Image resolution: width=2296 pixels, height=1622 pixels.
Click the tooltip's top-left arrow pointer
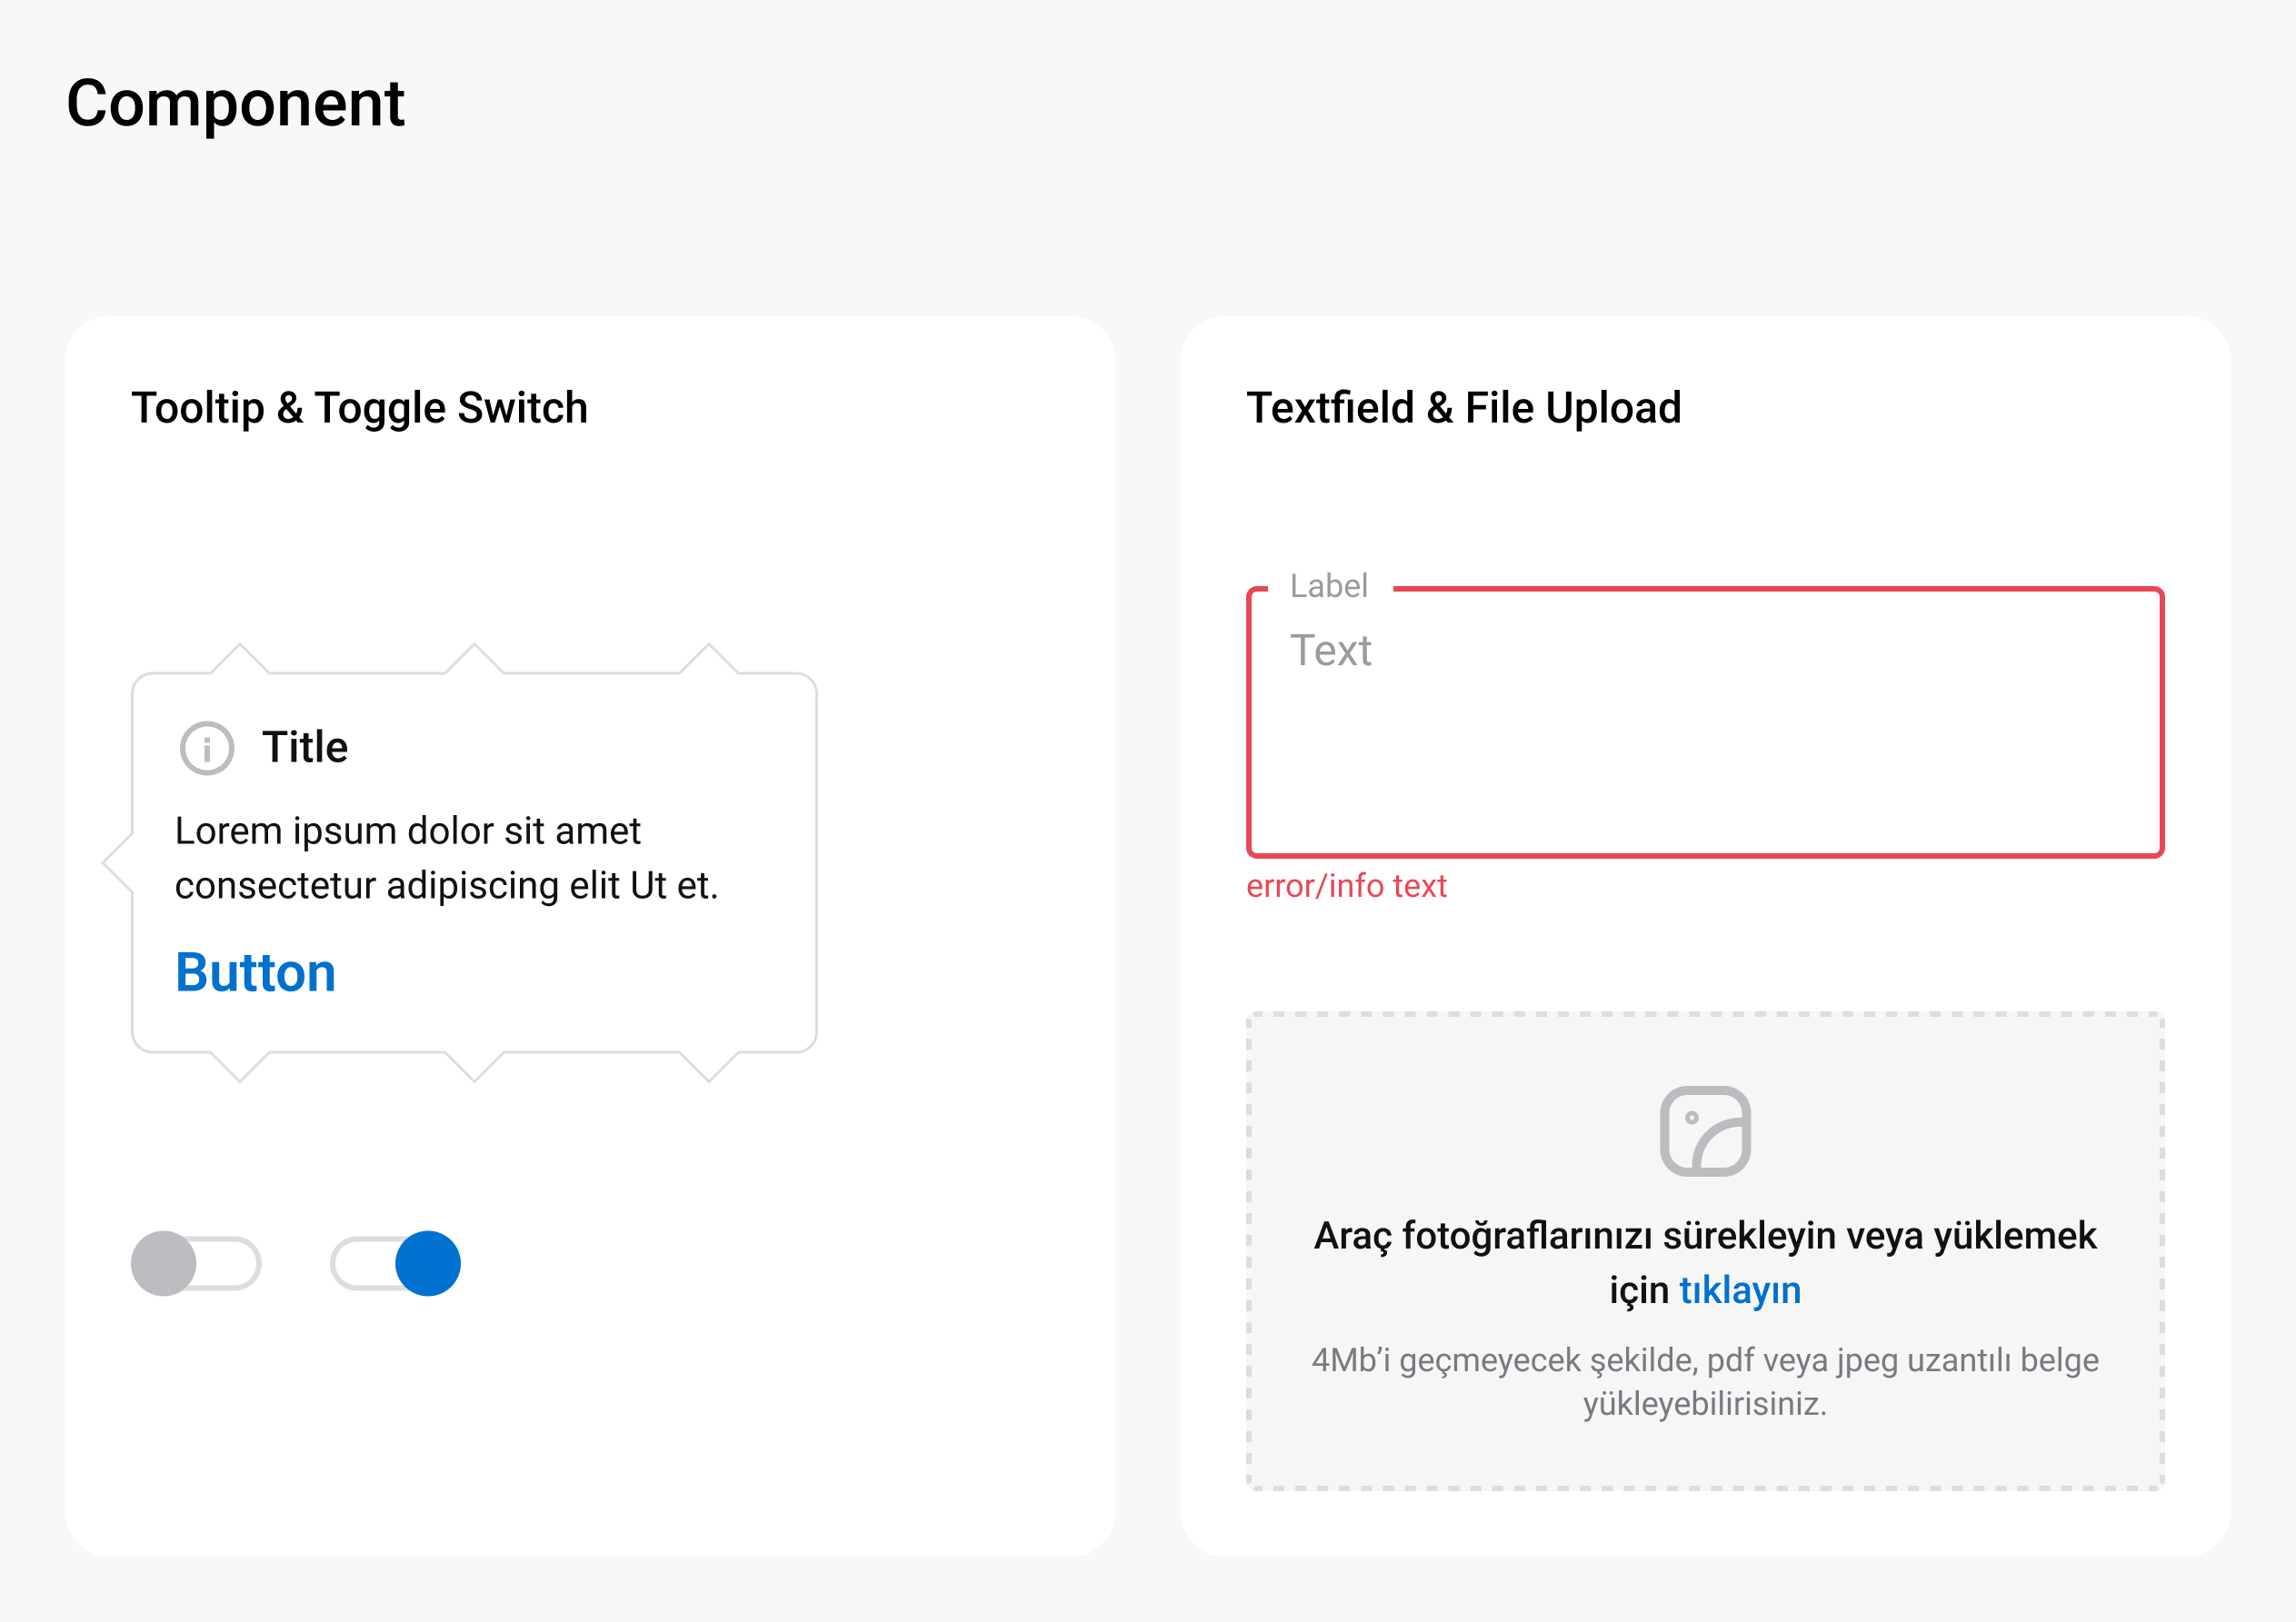pos(240,659)
